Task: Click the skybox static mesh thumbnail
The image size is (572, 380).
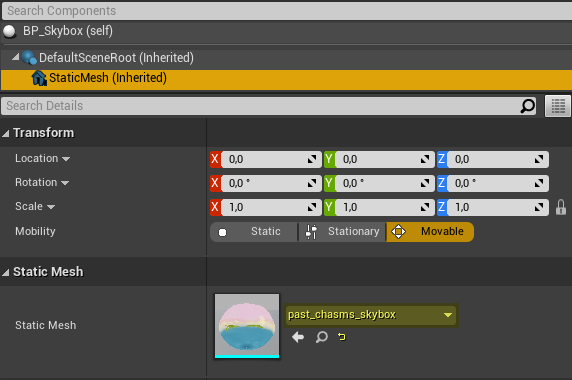Action: 247,326
